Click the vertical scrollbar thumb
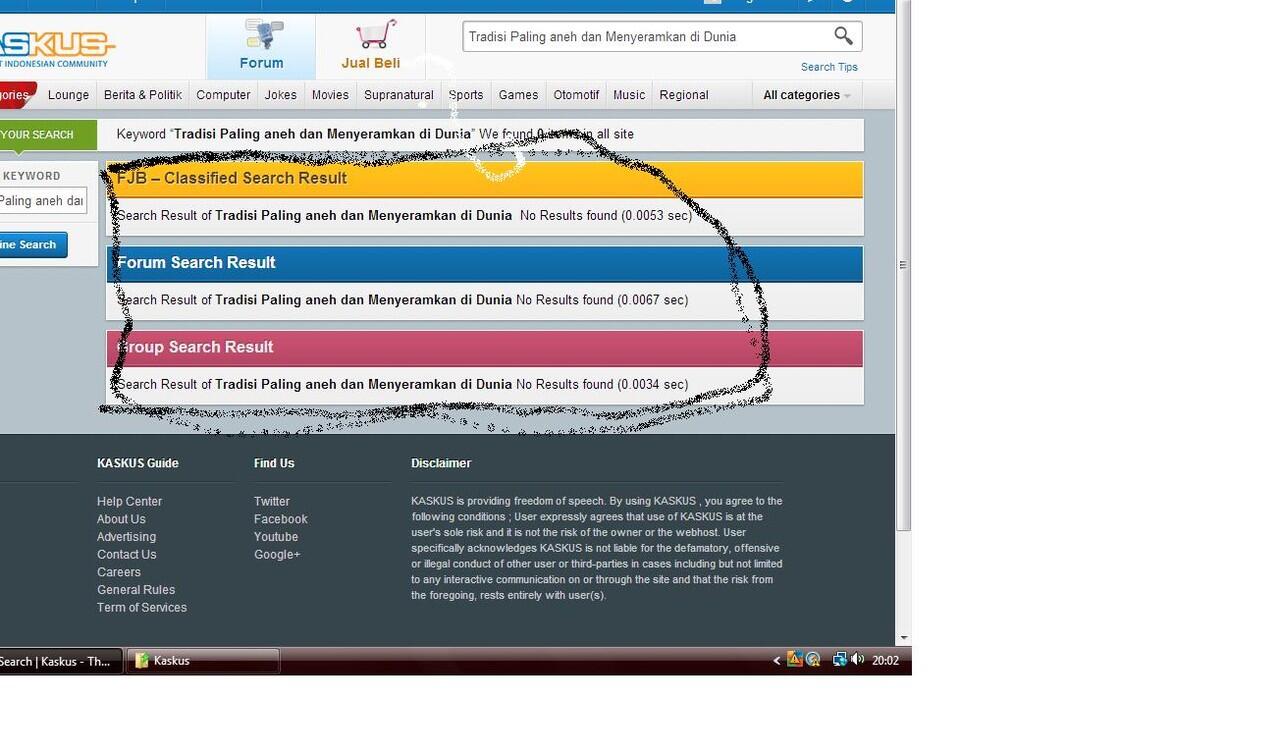Viewport: 1280px width, 754px height. (x=904, y=267)
